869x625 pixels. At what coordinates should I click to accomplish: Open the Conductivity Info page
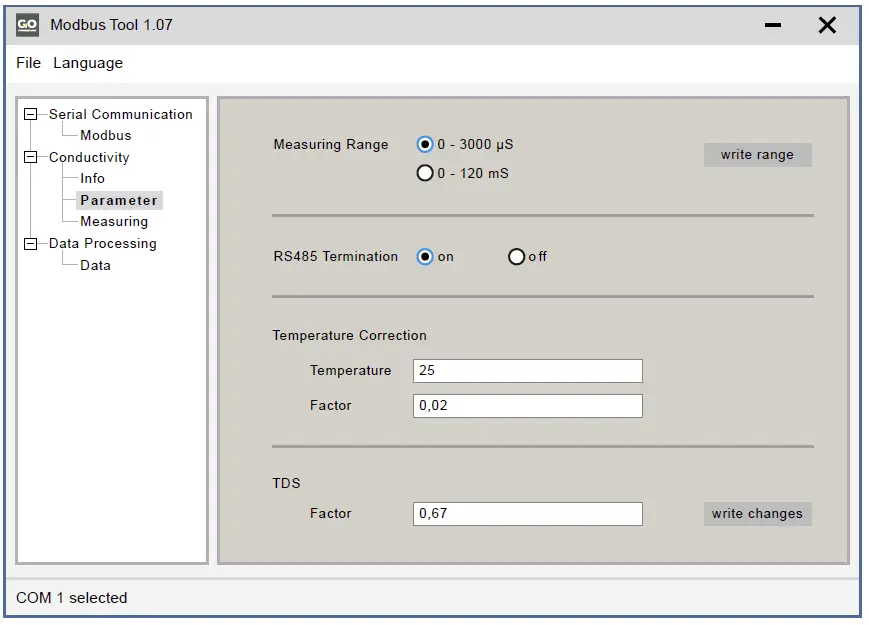(93, 178)
